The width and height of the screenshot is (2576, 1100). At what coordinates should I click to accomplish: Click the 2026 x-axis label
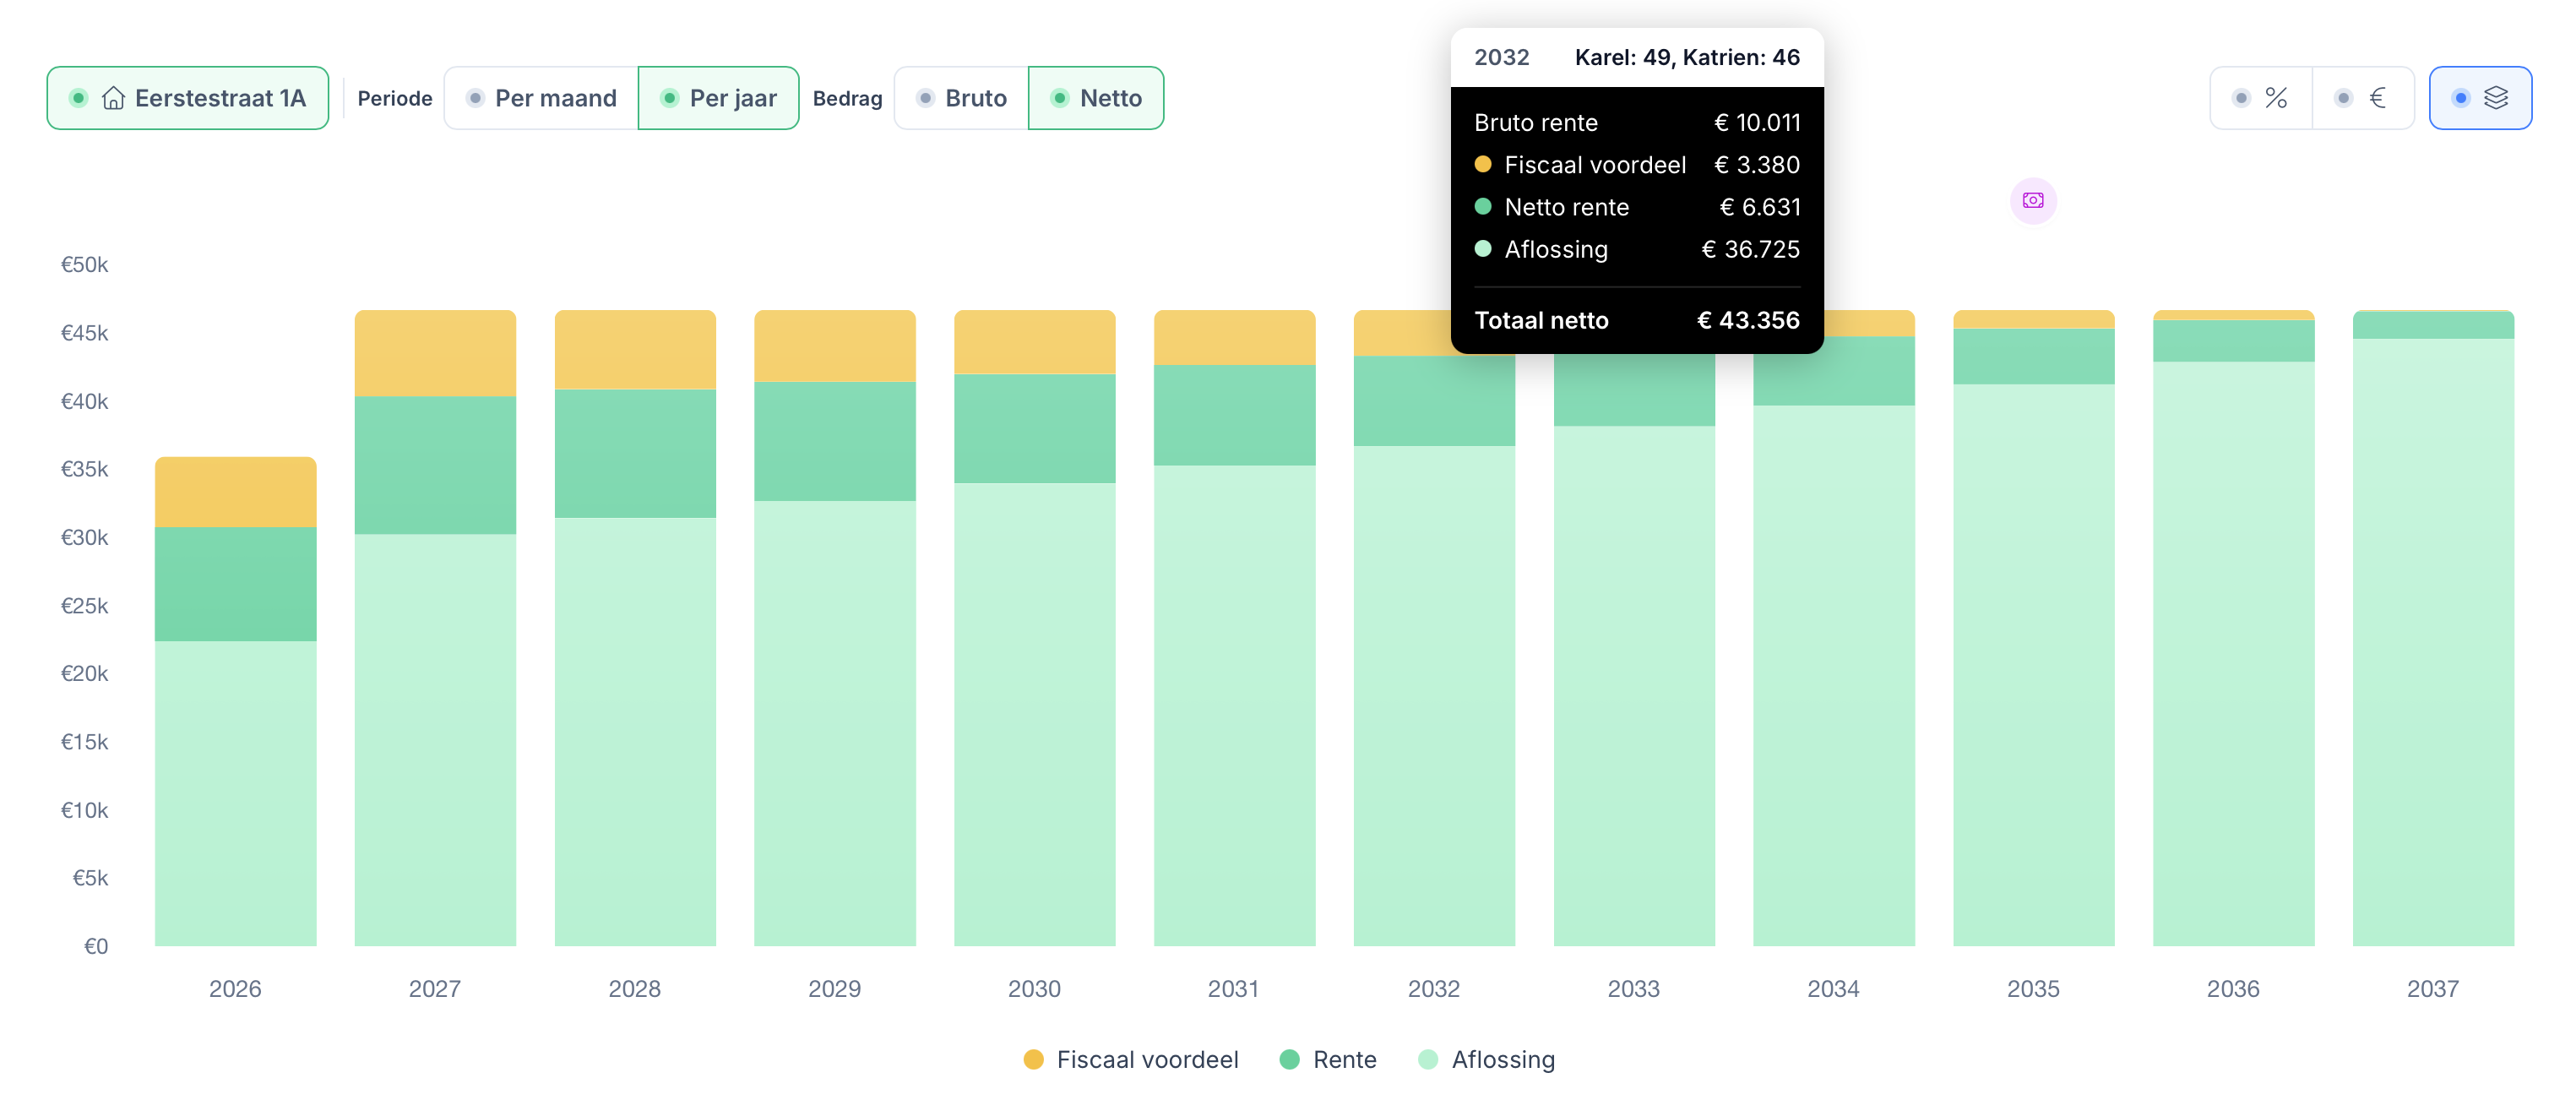point(235,989)
